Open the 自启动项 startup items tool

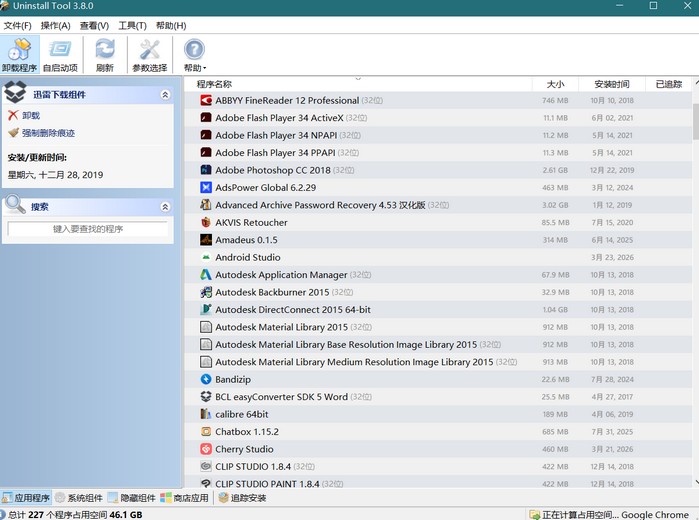coord(60,55)
